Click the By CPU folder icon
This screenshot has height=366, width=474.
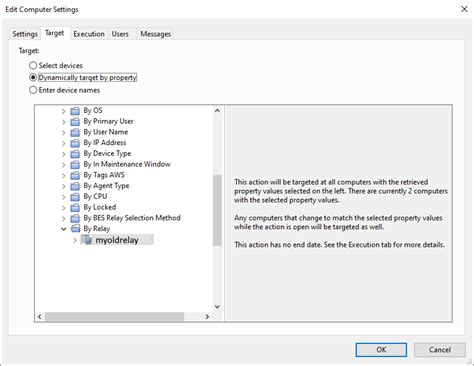pyautogui.click(x=75, y=197)
